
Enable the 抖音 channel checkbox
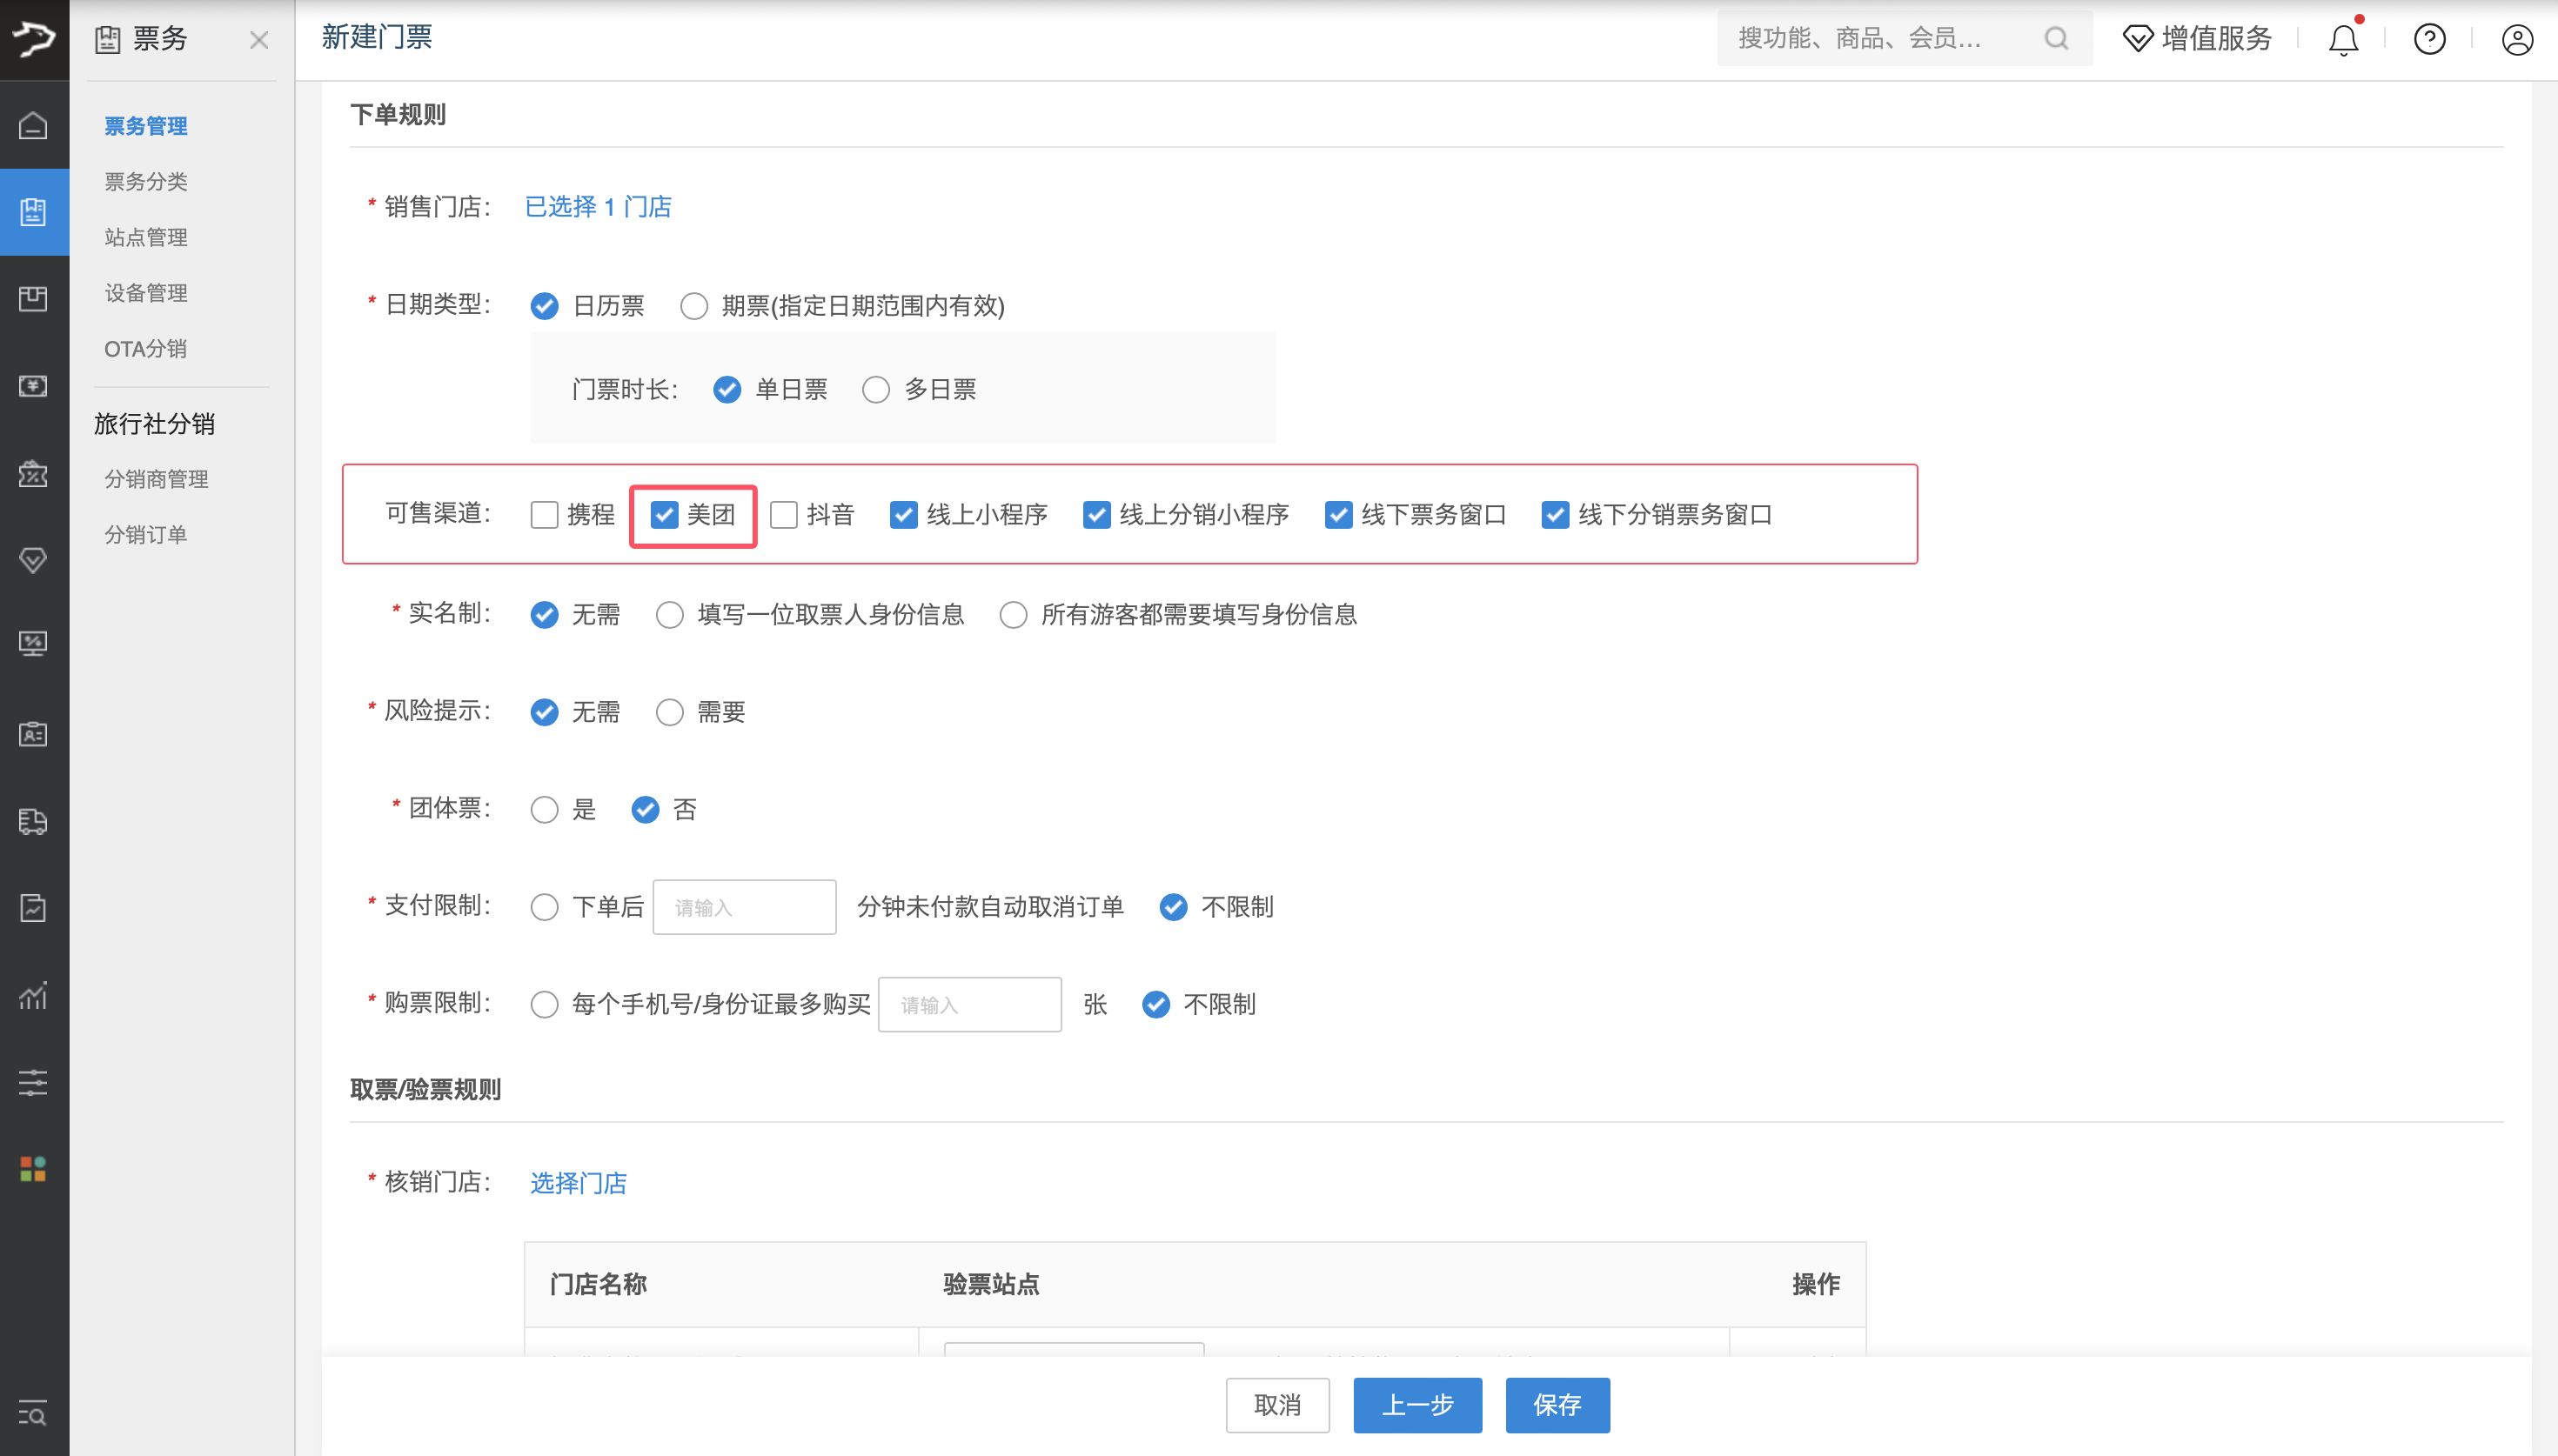(784, 515)
